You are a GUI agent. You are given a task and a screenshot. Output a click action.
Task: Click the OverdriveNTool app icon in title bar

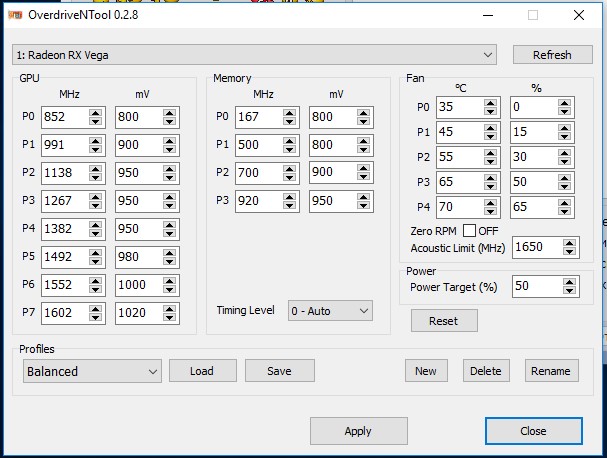[x=15, y=15]
